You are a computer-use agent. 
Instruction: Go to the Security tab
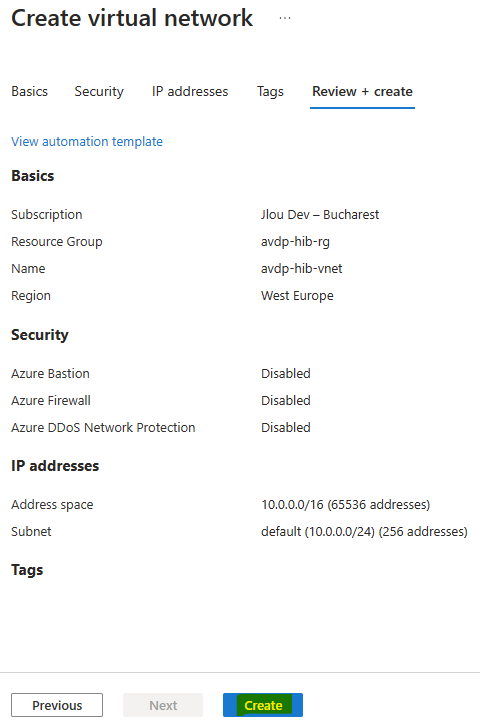click(99, 92)
